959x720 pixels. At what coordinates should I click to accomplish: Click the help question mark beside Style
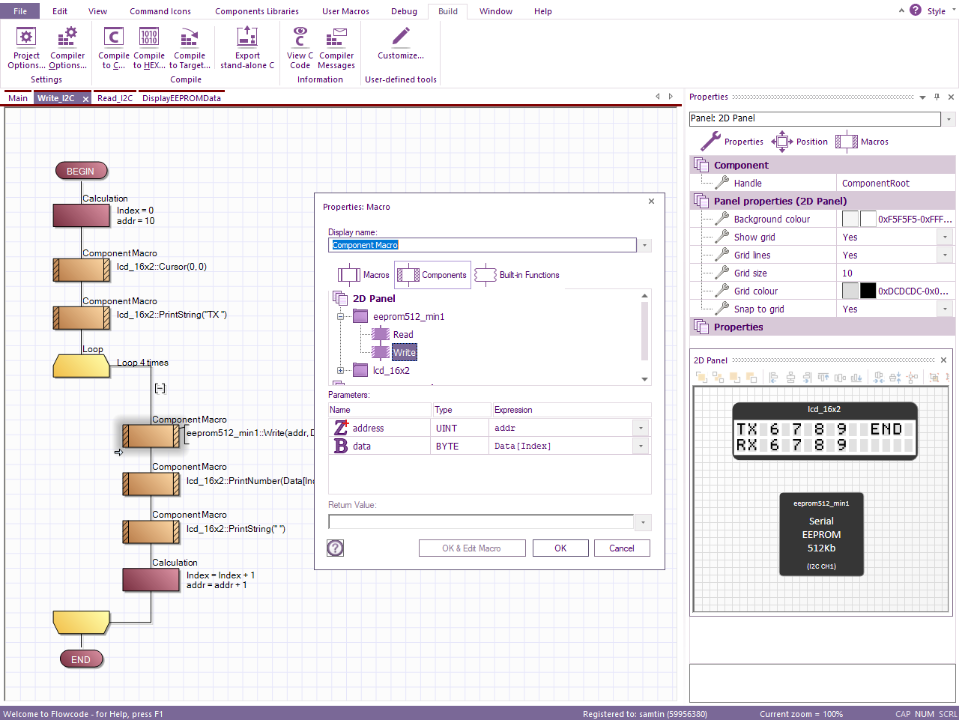pyautogui.click(x=915, y=10)
